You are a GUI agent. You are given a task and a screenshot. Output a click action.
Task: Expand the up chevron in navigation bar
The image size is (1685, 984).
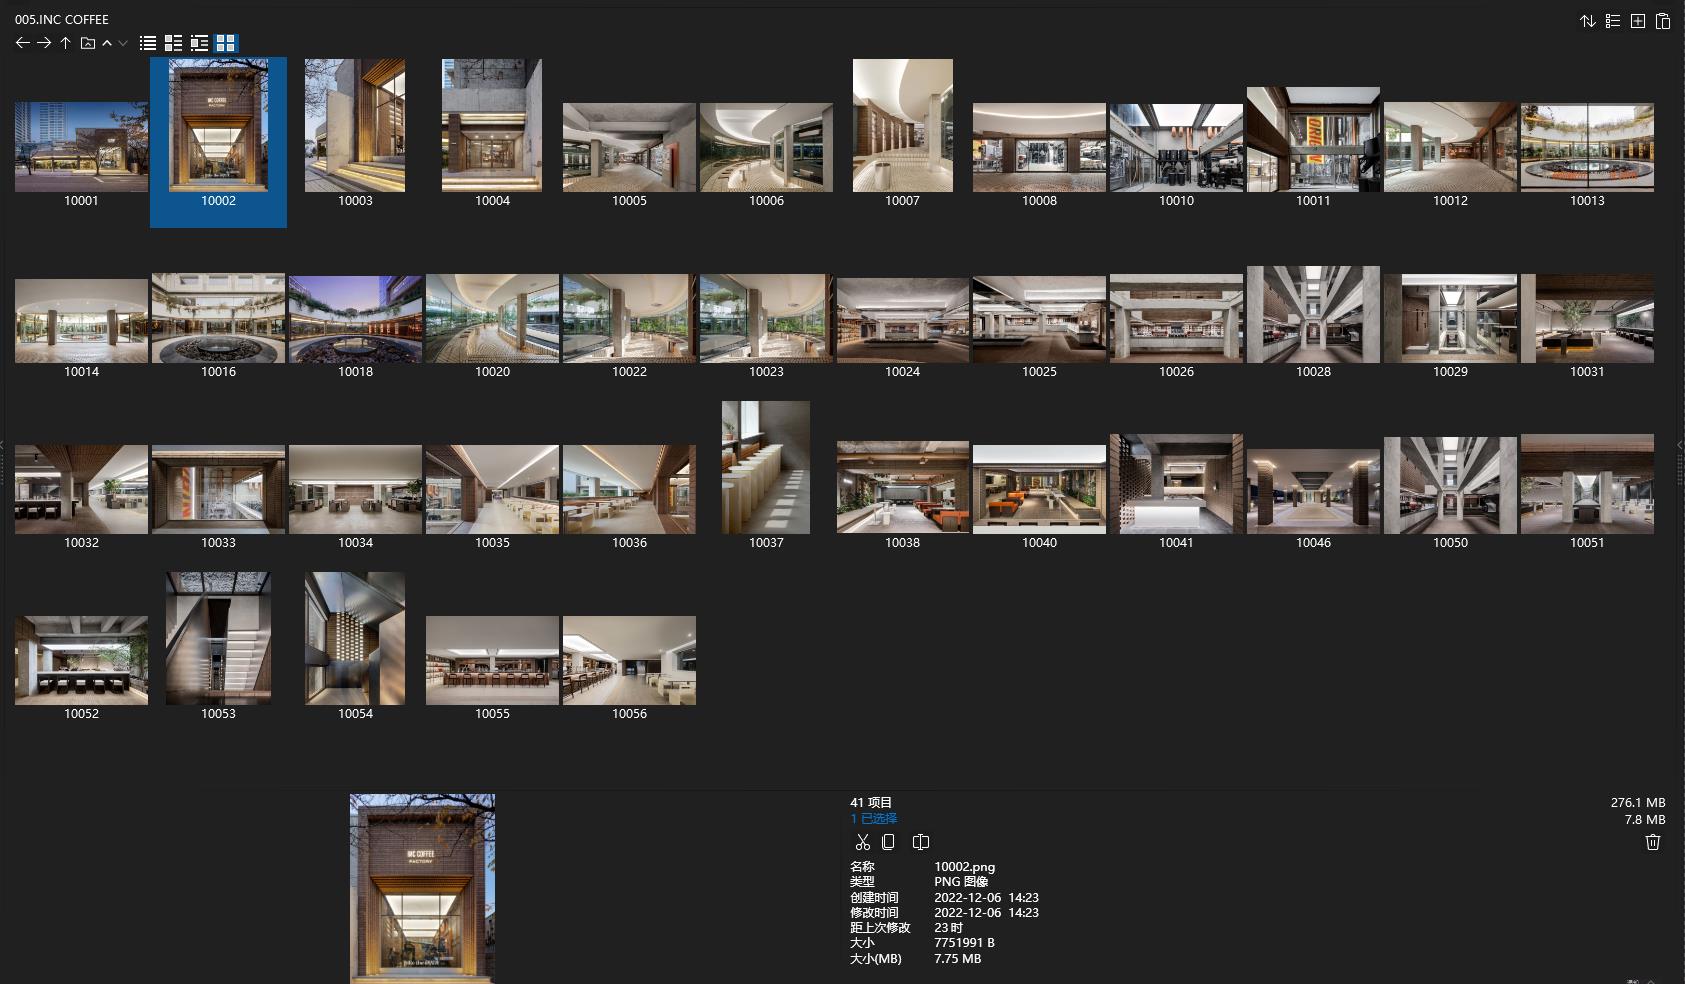point(107,43)
